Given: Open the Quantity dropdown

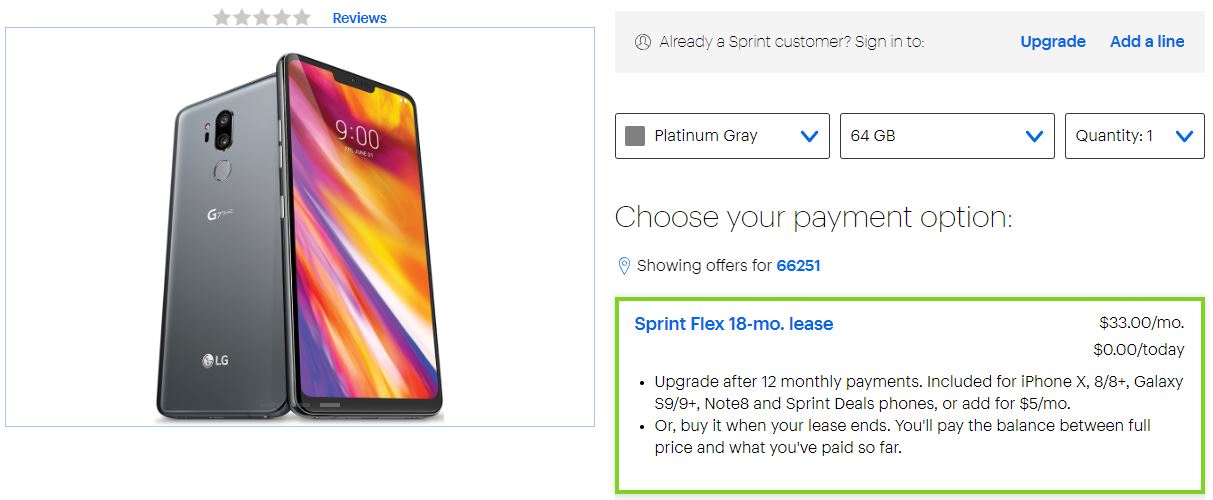Looking at the screenshot, I should [x=1134, y=136].
